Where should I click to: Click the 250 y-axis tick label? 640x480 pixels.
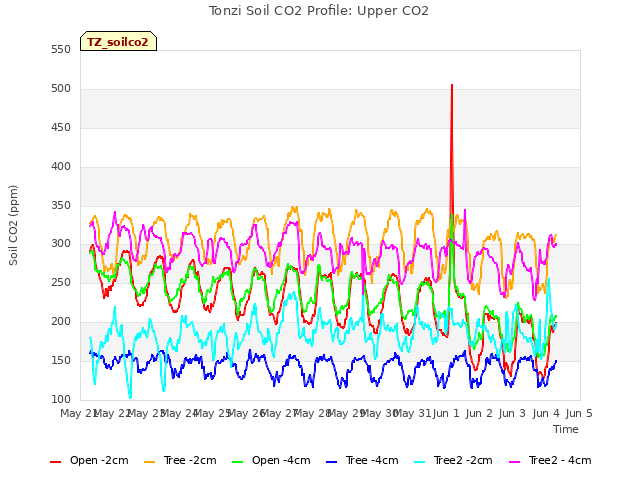point(61,283)
